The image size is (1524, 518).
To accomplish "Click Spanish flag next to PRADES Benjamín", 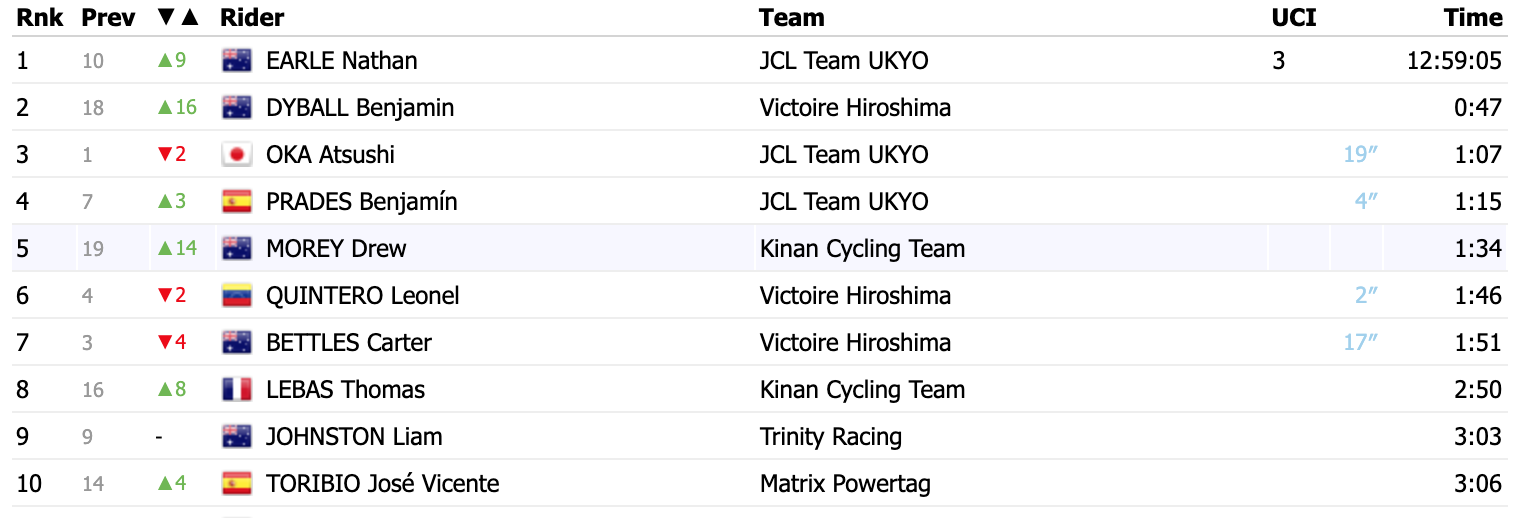I will [236, 201].
